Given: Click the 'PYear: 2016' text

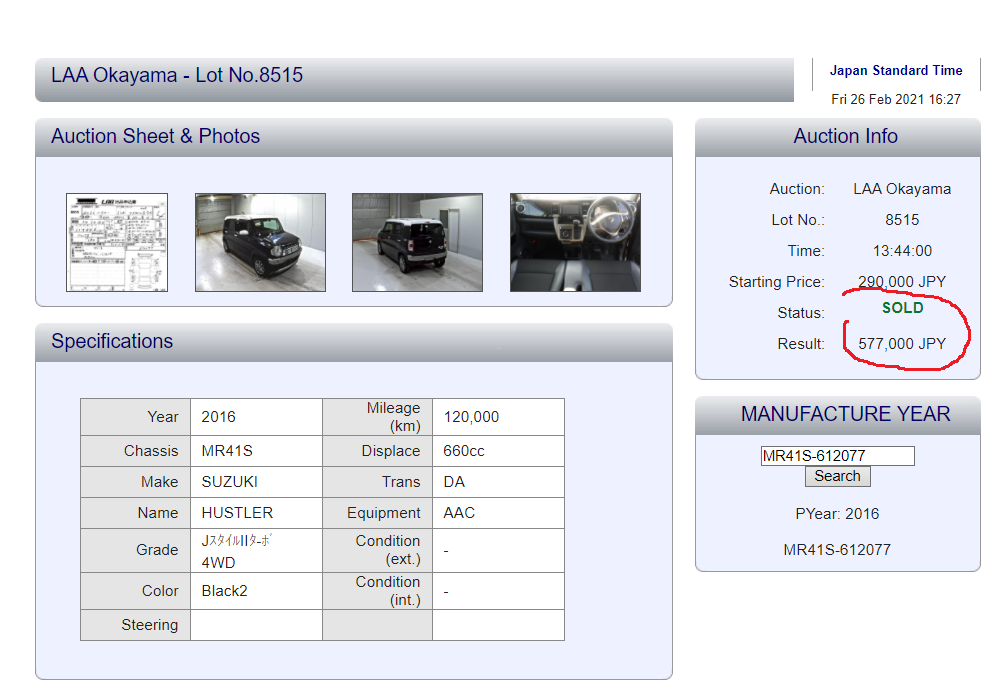Looking at the screenshot, I should [x=837, y=514].
